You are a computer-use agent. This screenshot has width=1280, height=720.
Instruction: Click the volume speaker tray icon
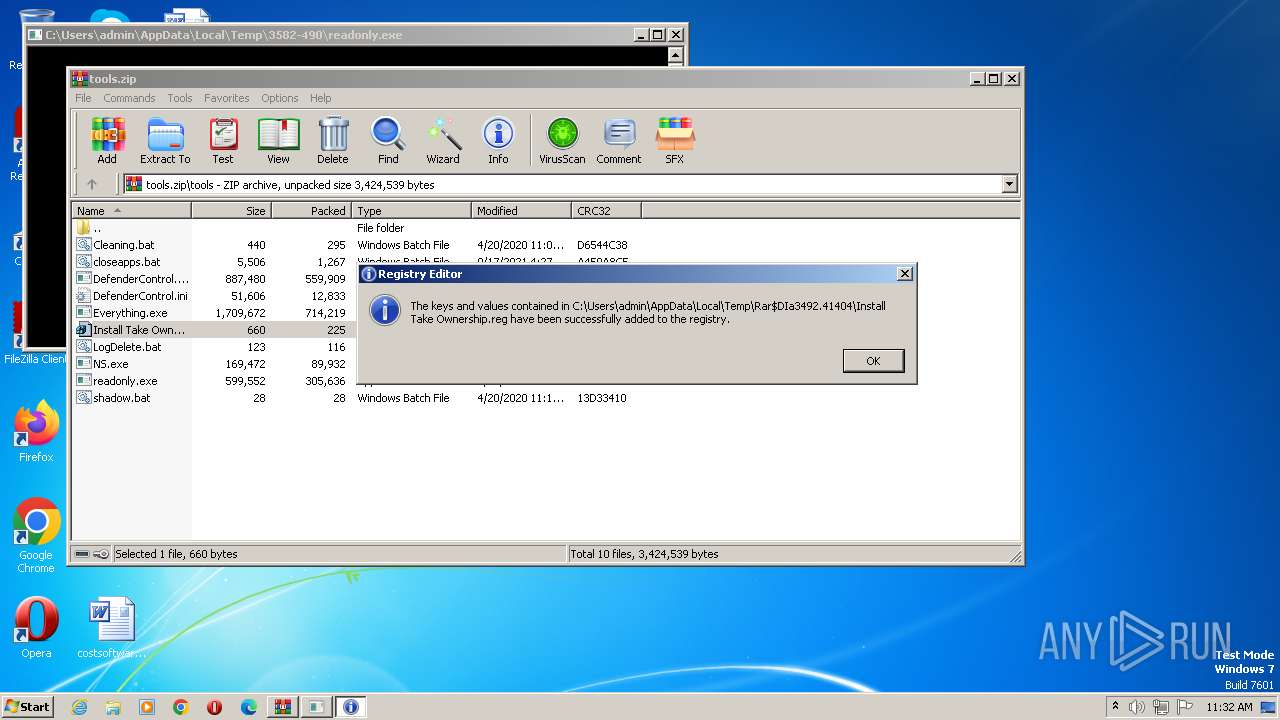(1137, 707)
